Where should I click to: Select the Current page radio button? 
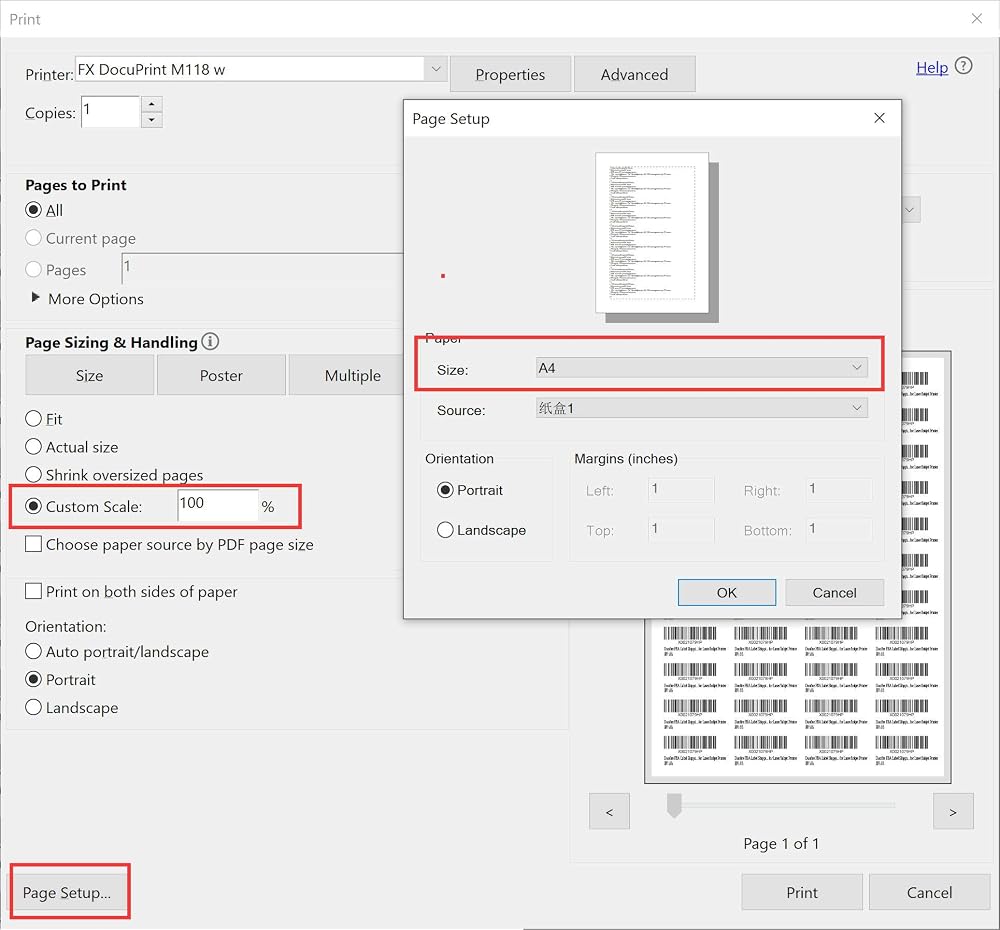tap(33, 238)
